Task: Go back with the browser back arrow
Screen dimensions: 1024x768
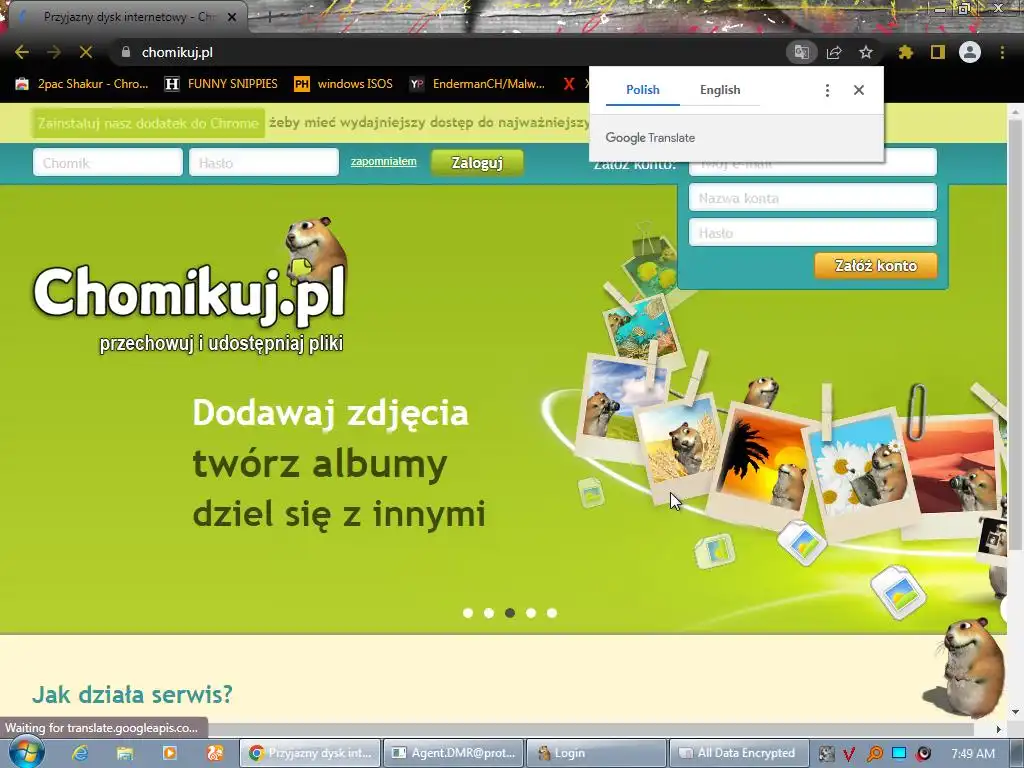Action: tap(22, 52)
